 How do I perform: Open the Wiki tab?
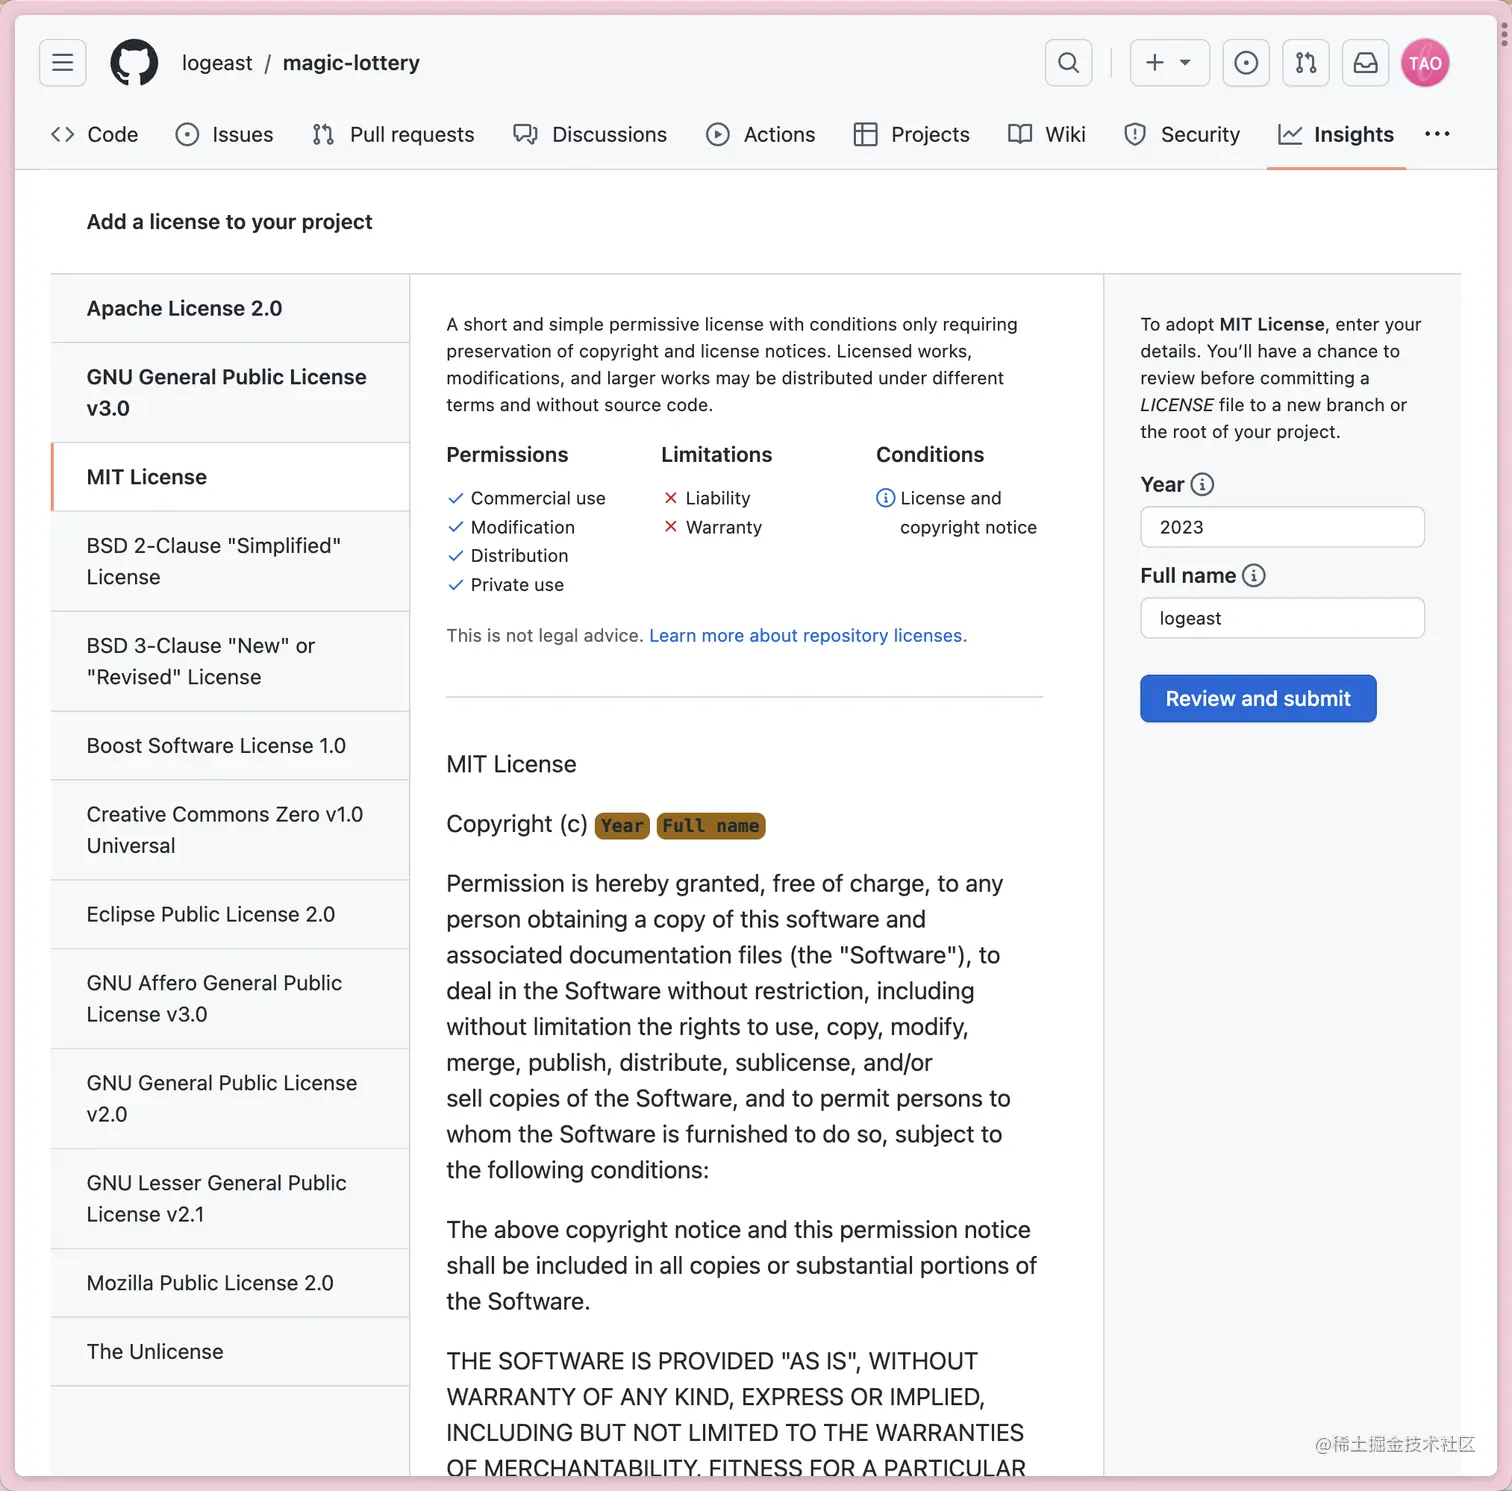coord(1047,134)
